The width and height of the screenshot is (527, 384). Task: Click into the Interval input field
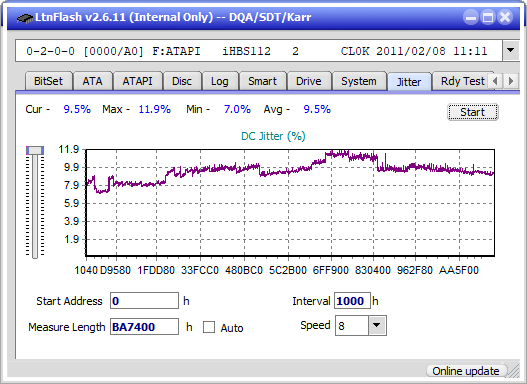click(x=352, y=301)
